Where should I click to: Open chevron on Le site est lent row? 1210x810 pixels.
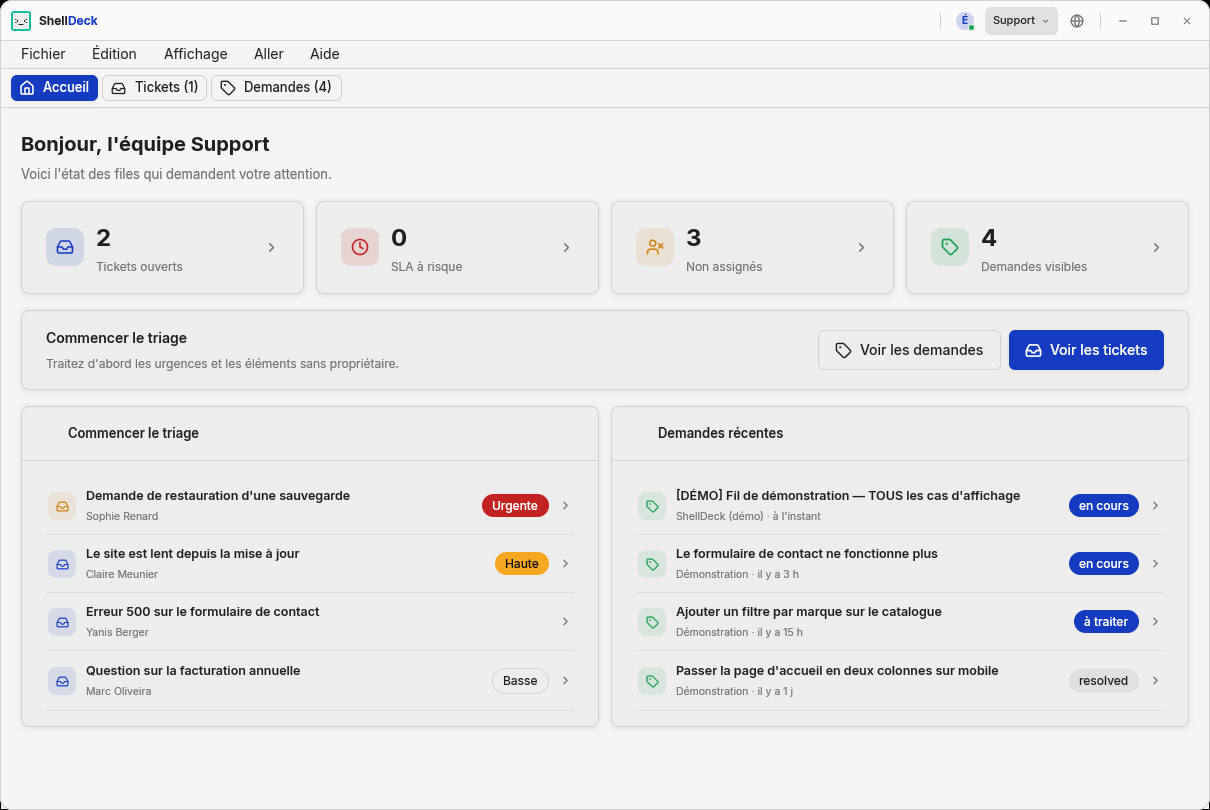tap(565, 563)
